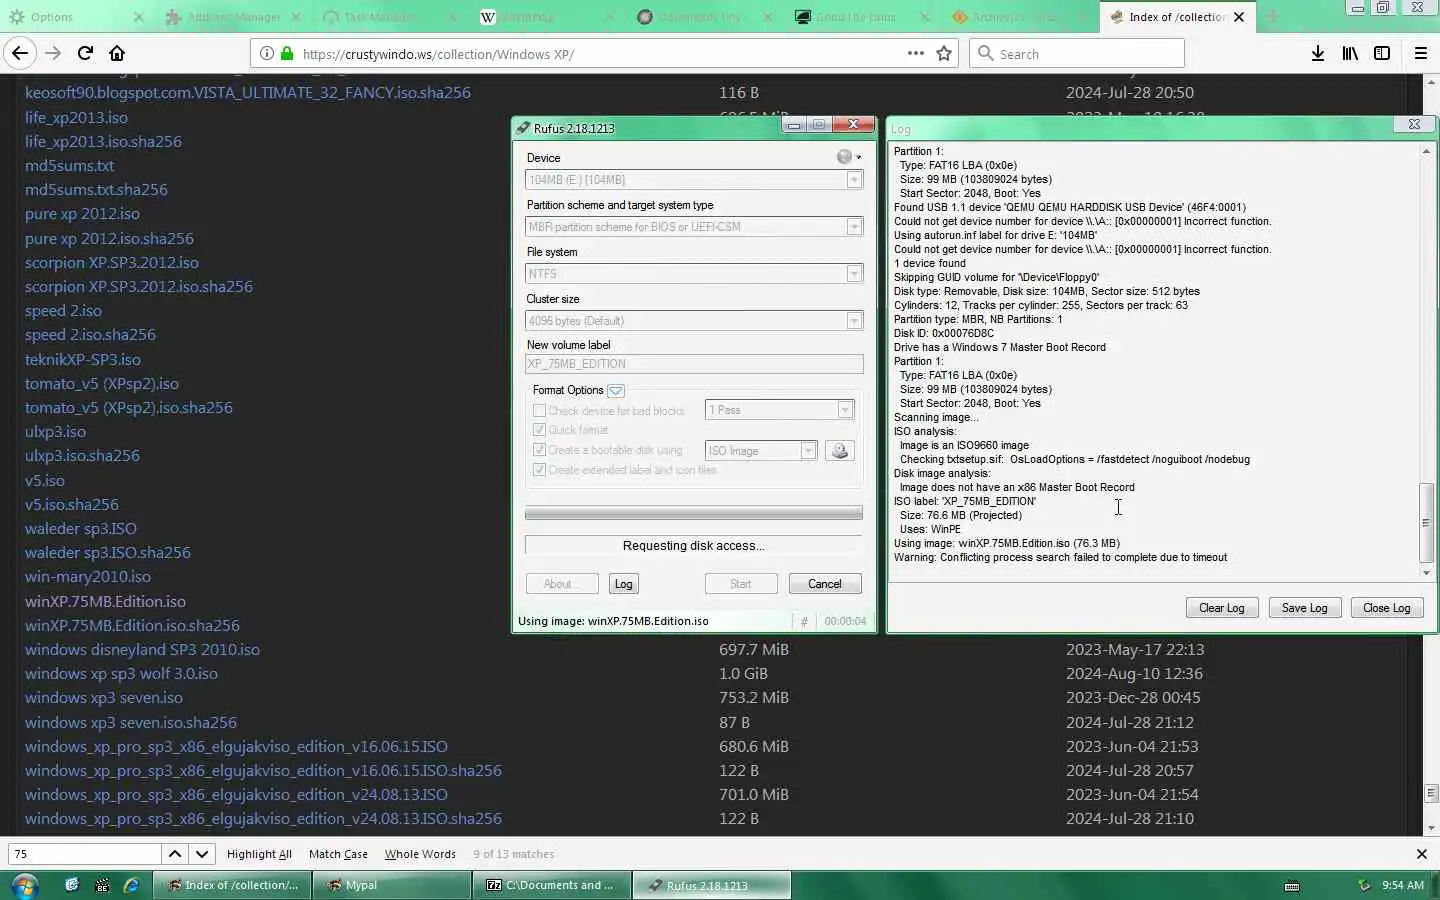Expand the File system dropdown

tap(854, 274)
